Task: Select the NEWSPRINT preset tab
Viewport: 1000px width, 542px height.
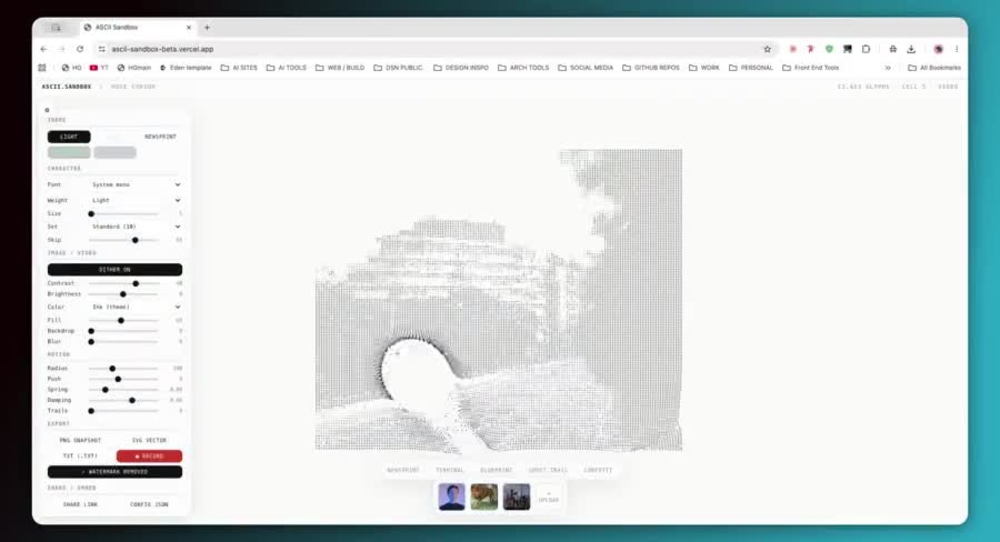Action: [403, 470]
